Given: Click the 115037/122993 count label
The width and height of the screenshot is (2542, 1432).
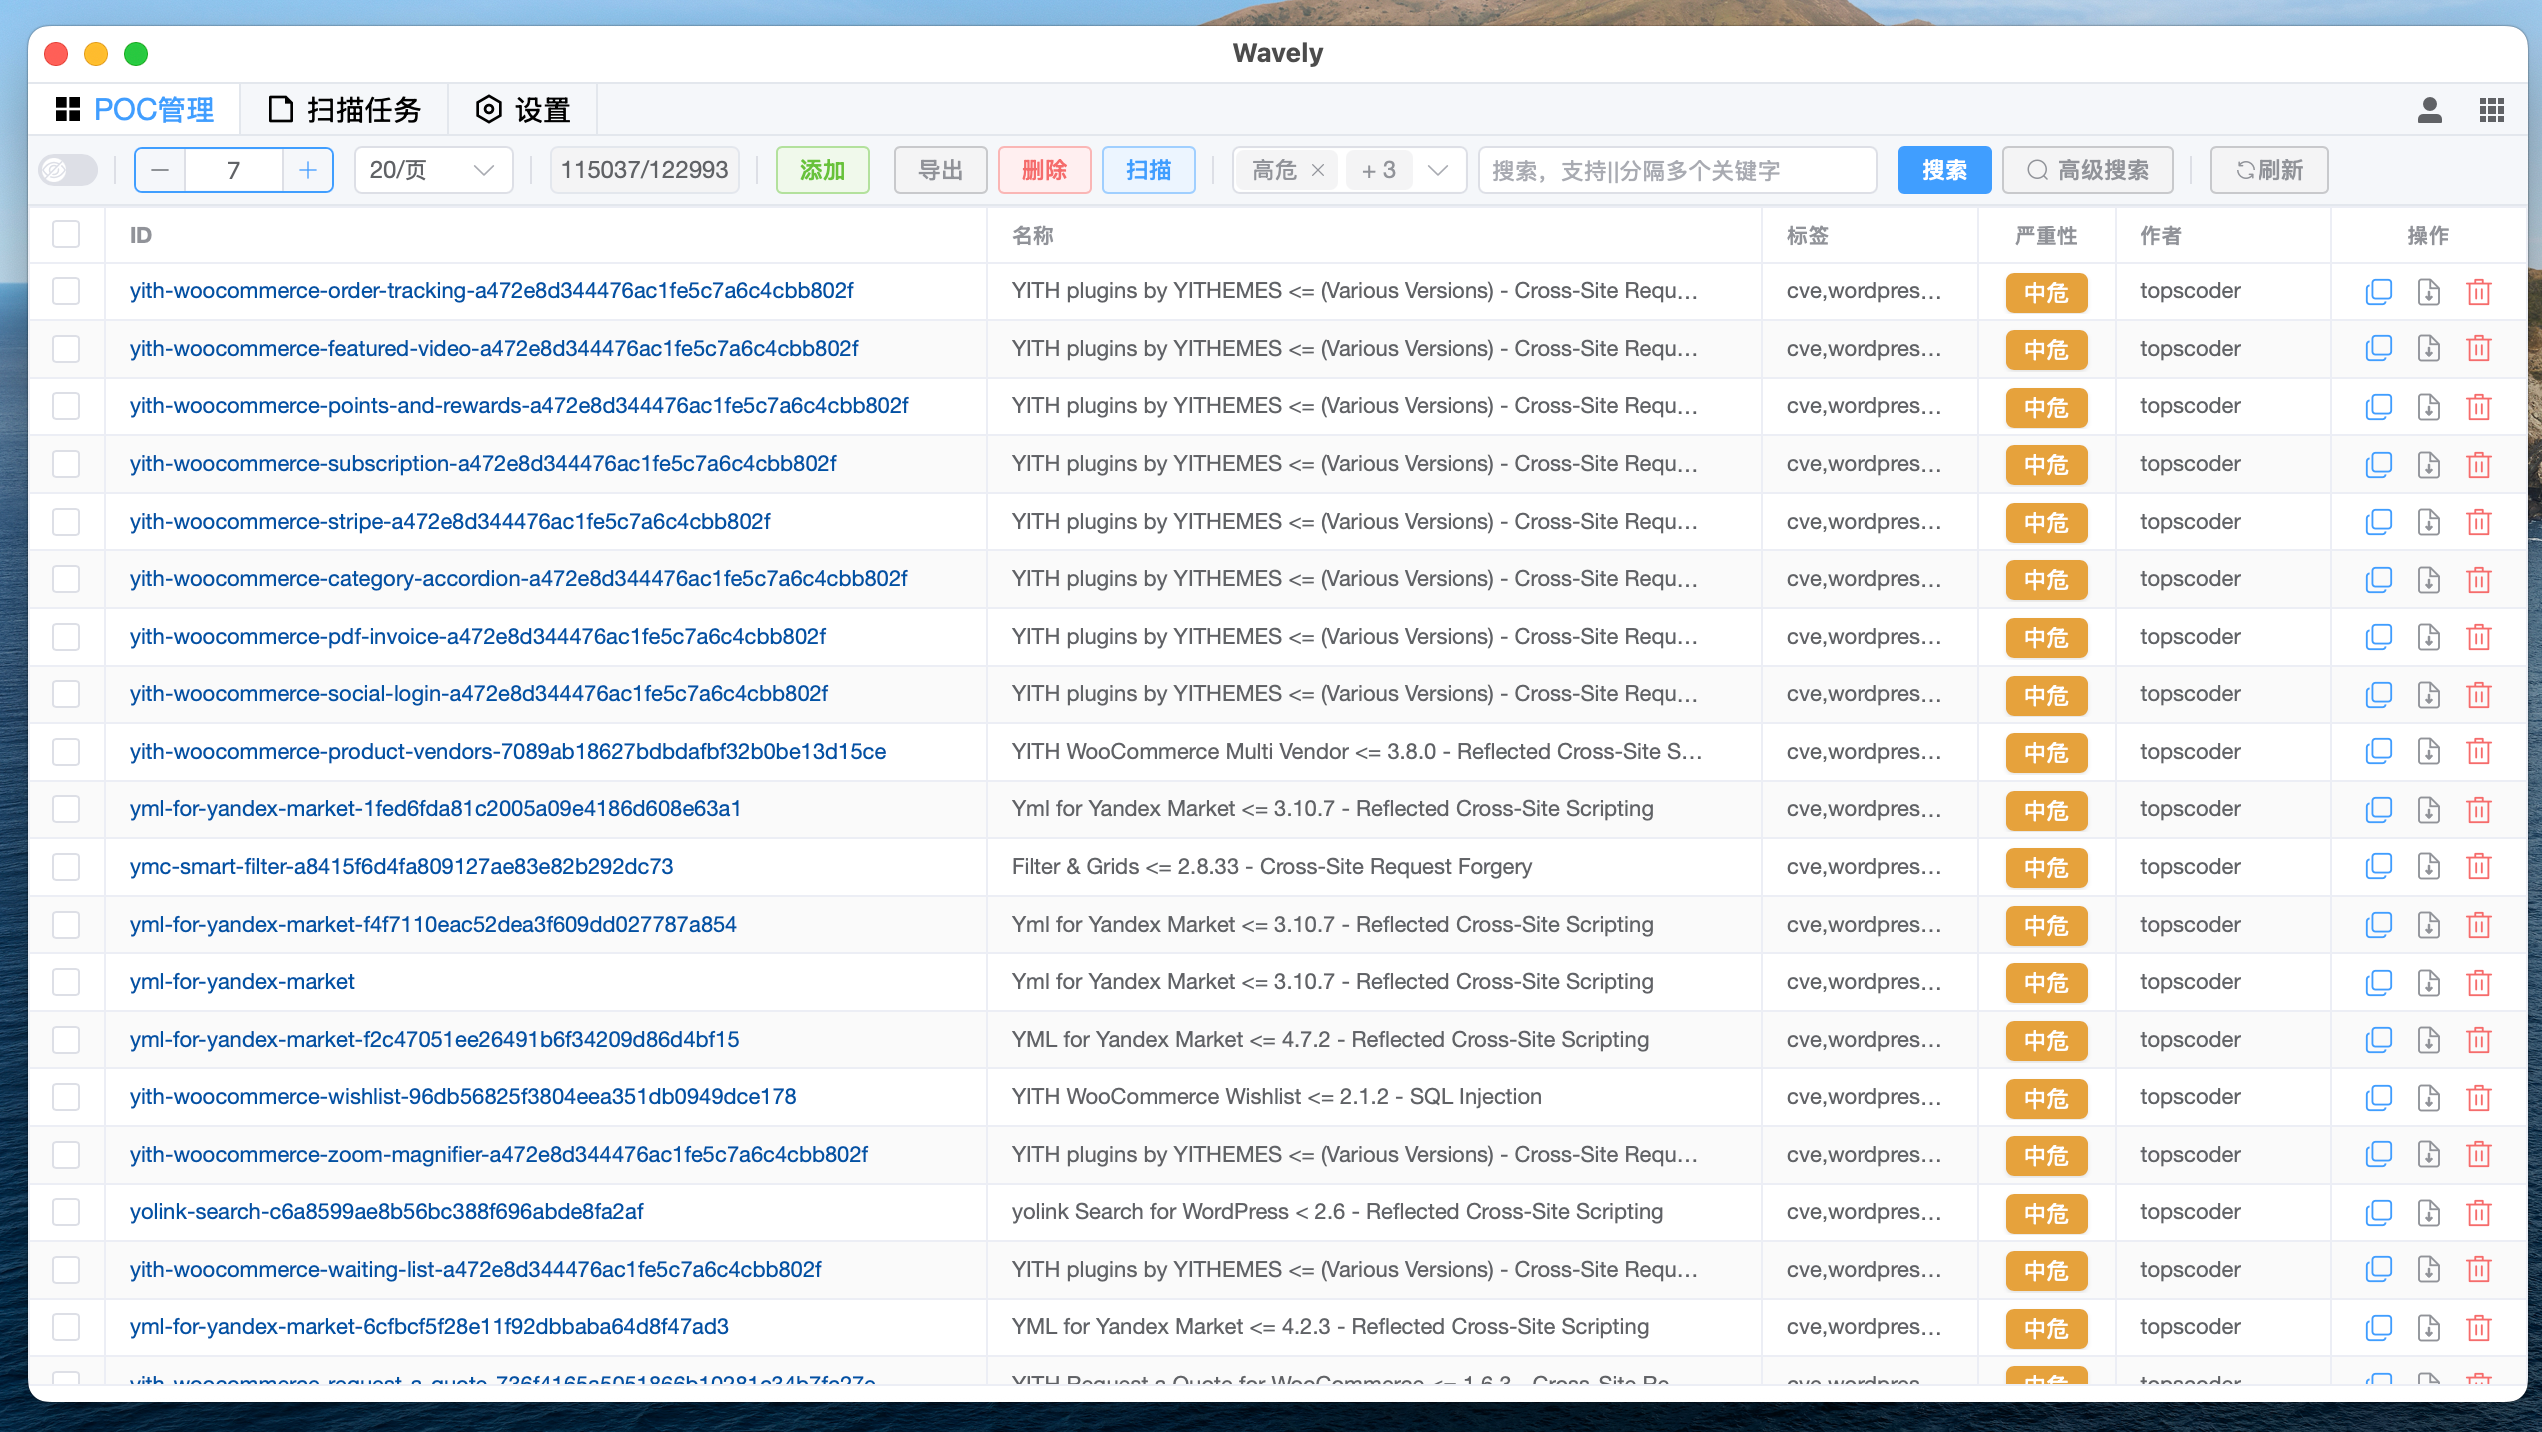Looking at the screenshot, I should coord(644,170).
